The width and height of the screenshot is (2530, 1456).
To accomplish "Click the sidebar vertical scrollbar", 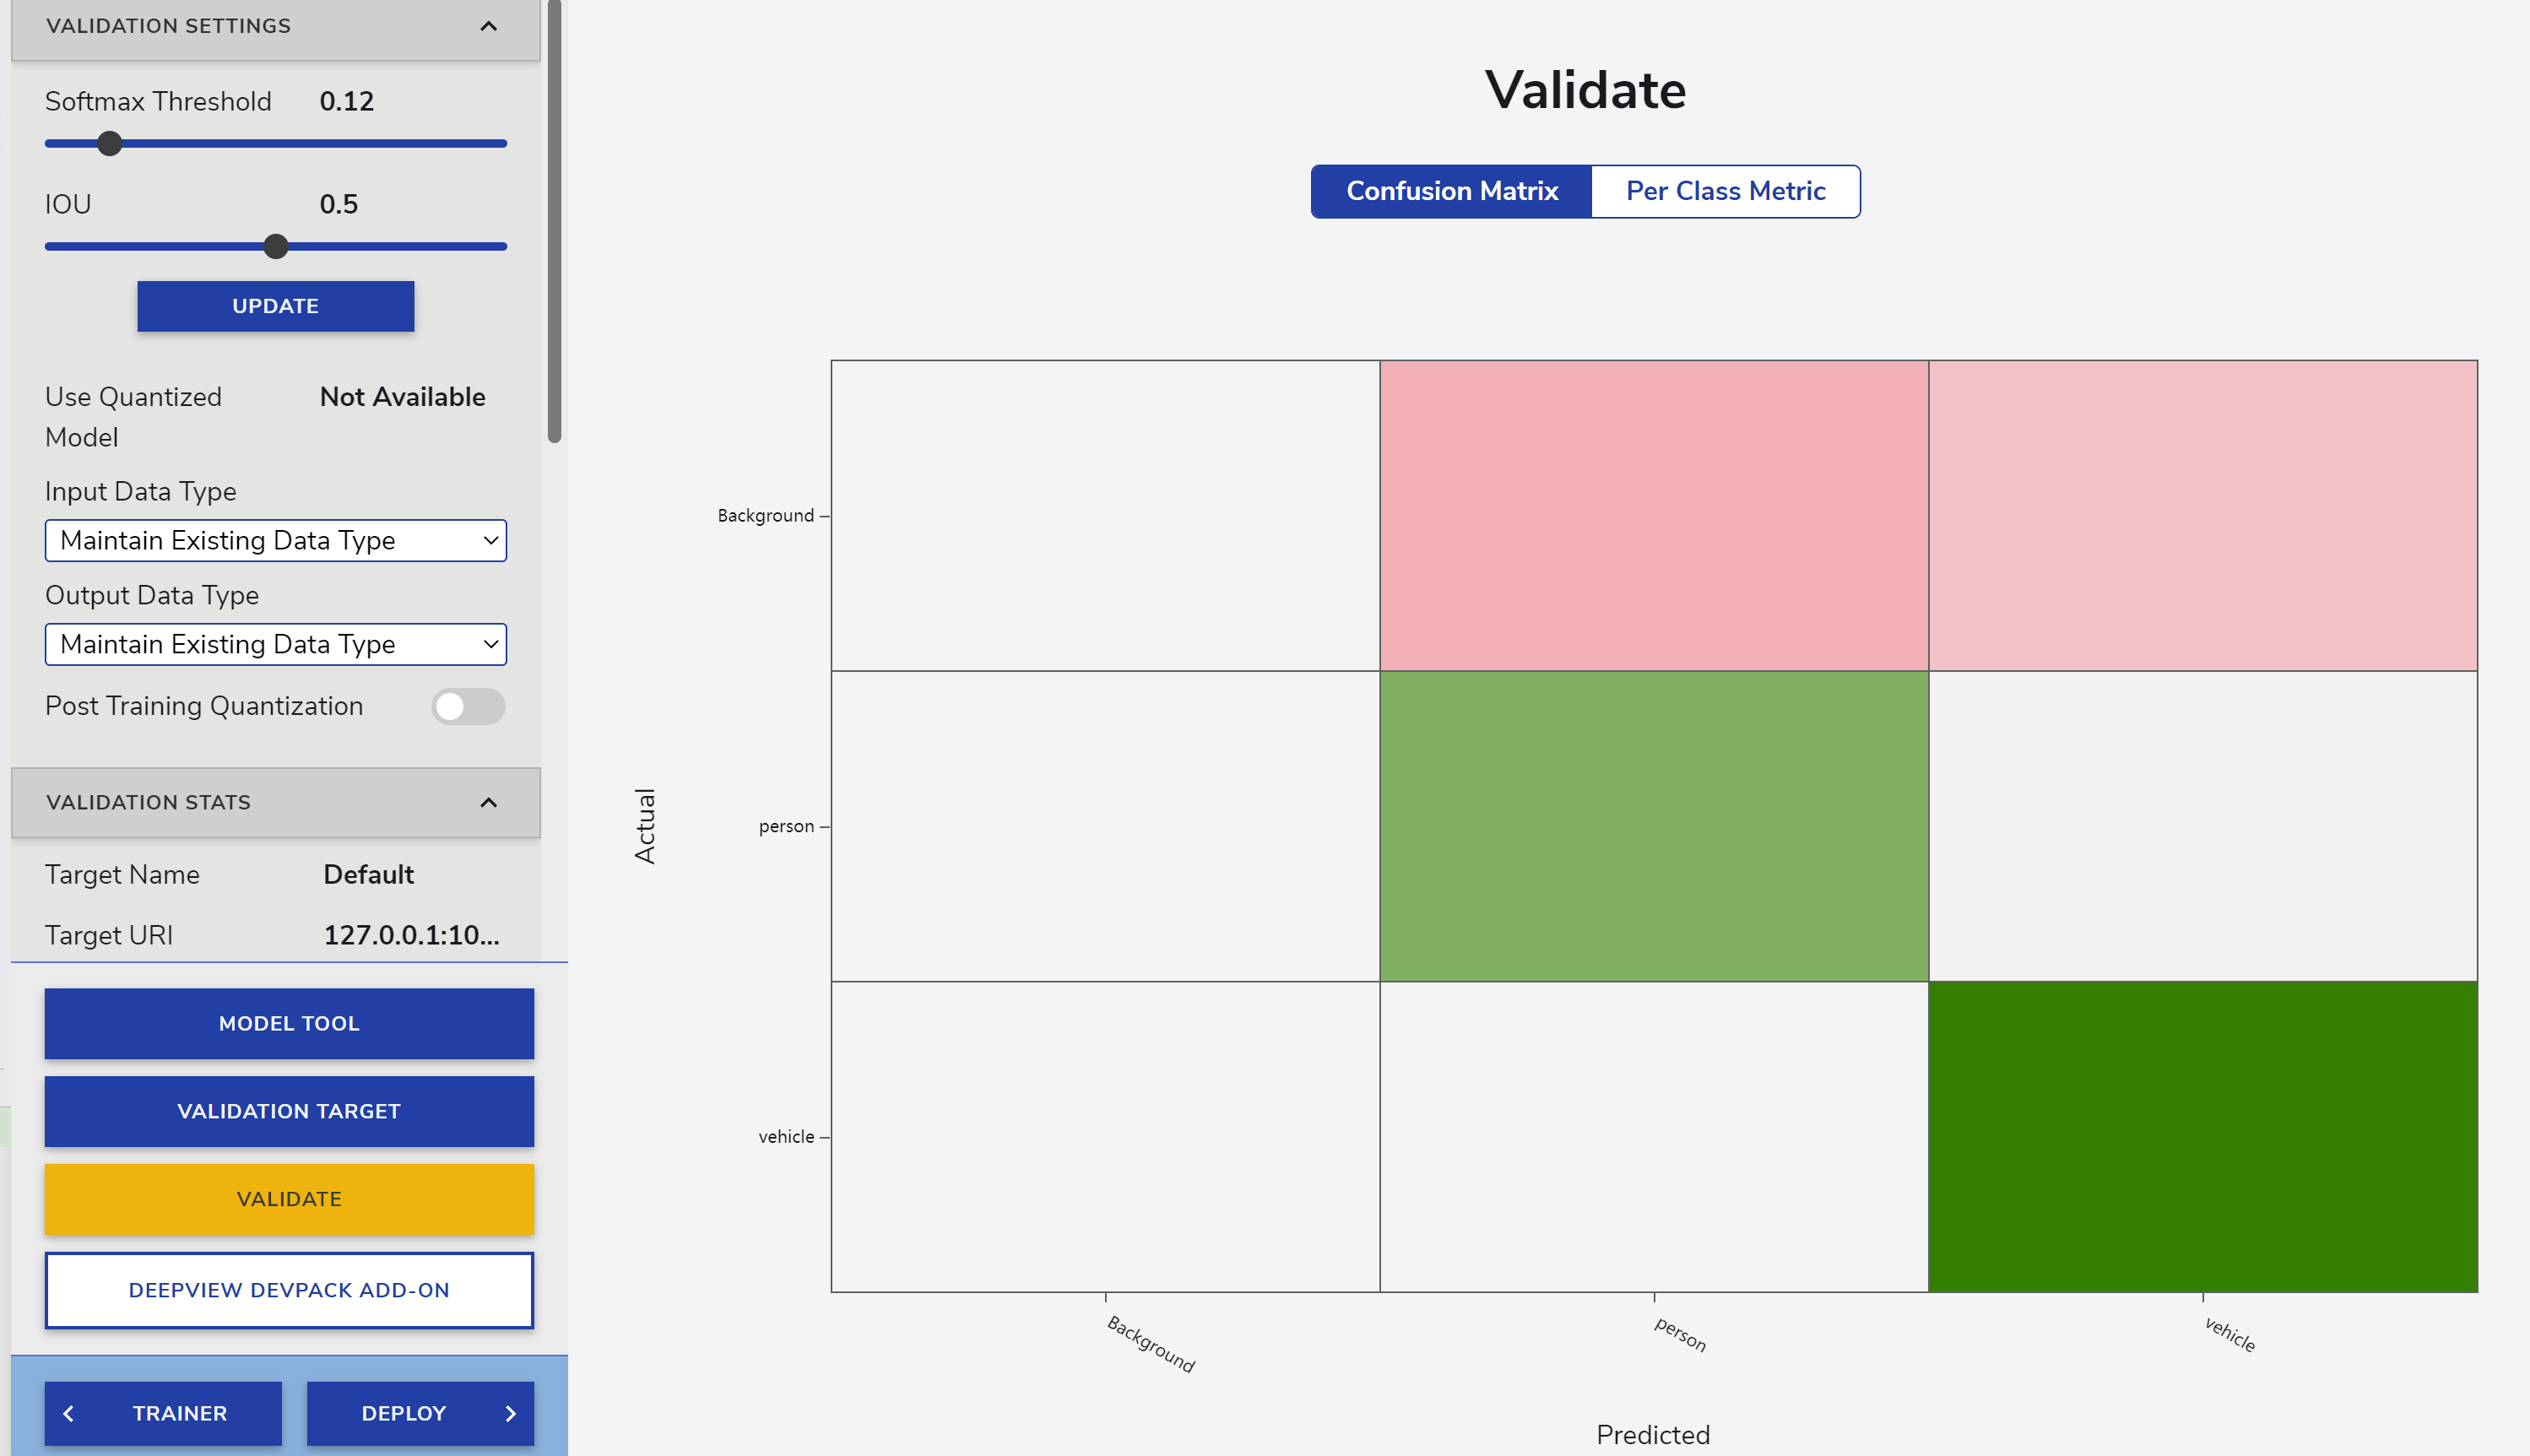I will pos(554,220).
